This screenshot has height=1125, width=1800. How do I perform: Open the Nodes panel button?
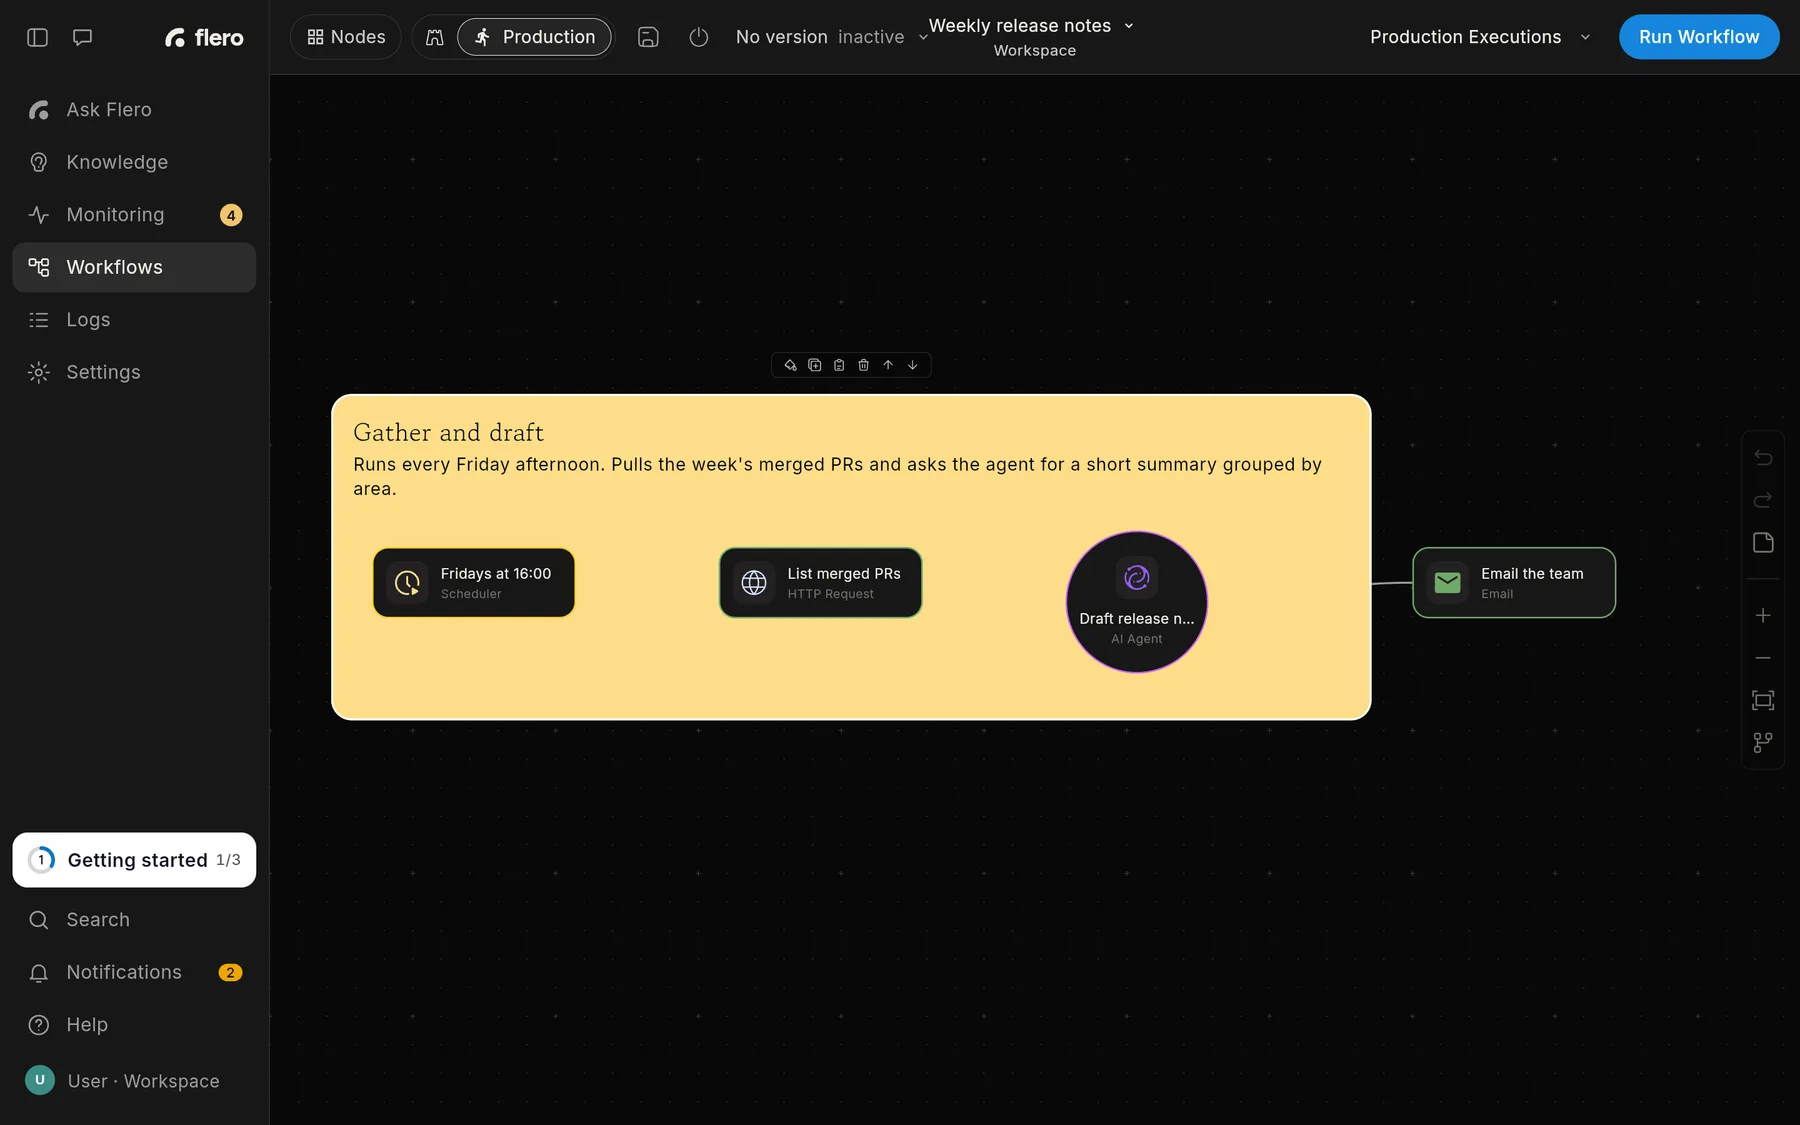[346, 37]
